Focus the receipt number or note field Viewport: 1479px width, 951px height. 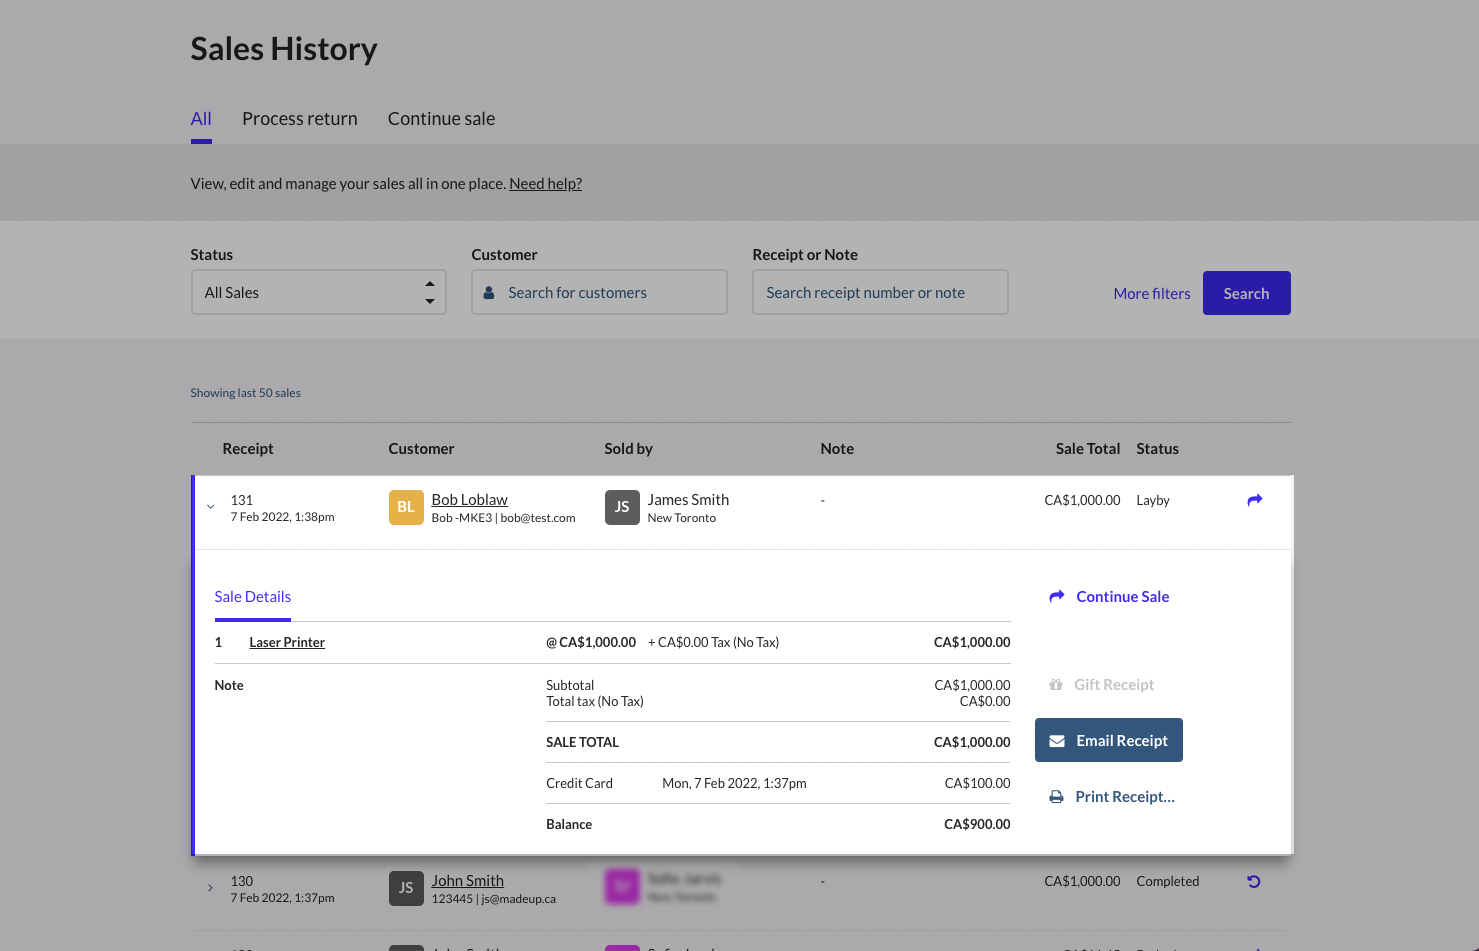(880, 292)
